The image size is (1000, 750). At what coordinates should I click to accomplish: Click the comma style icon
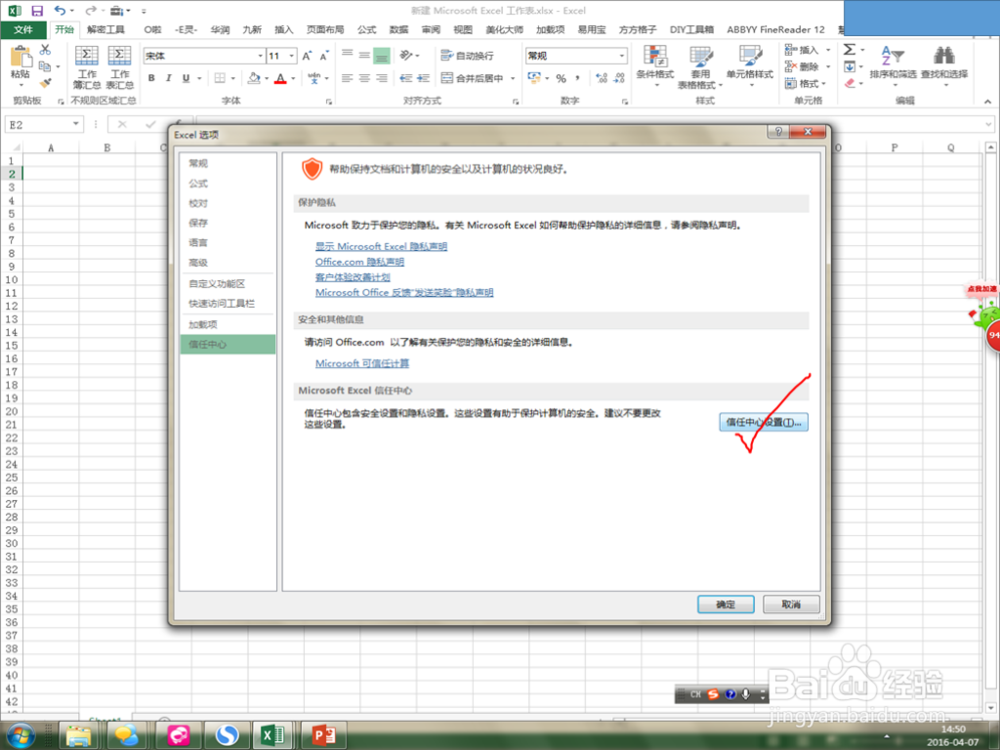click(x=577, y=78)
